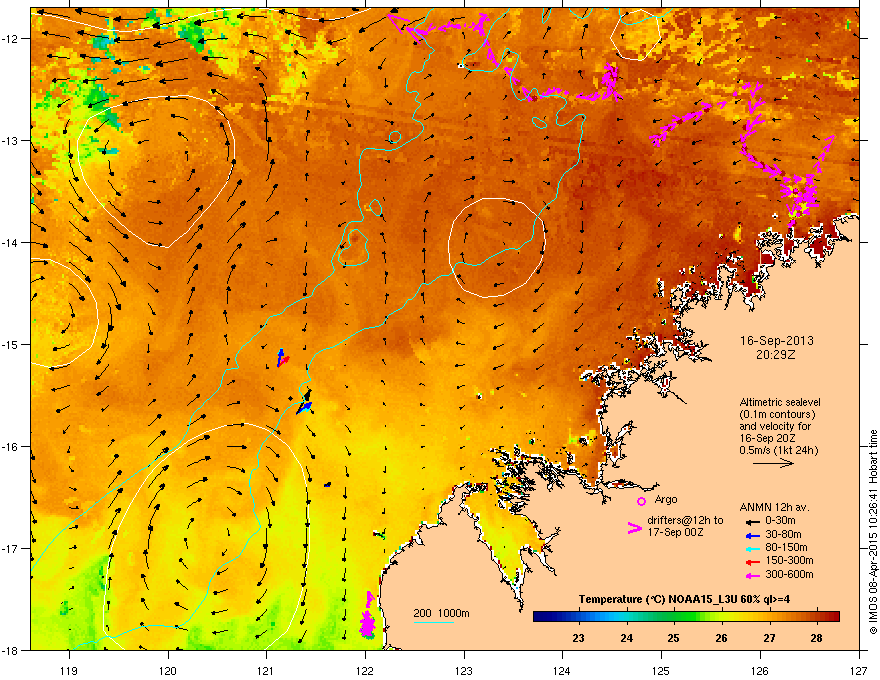Click longitude axis label 127

[859, 670]
